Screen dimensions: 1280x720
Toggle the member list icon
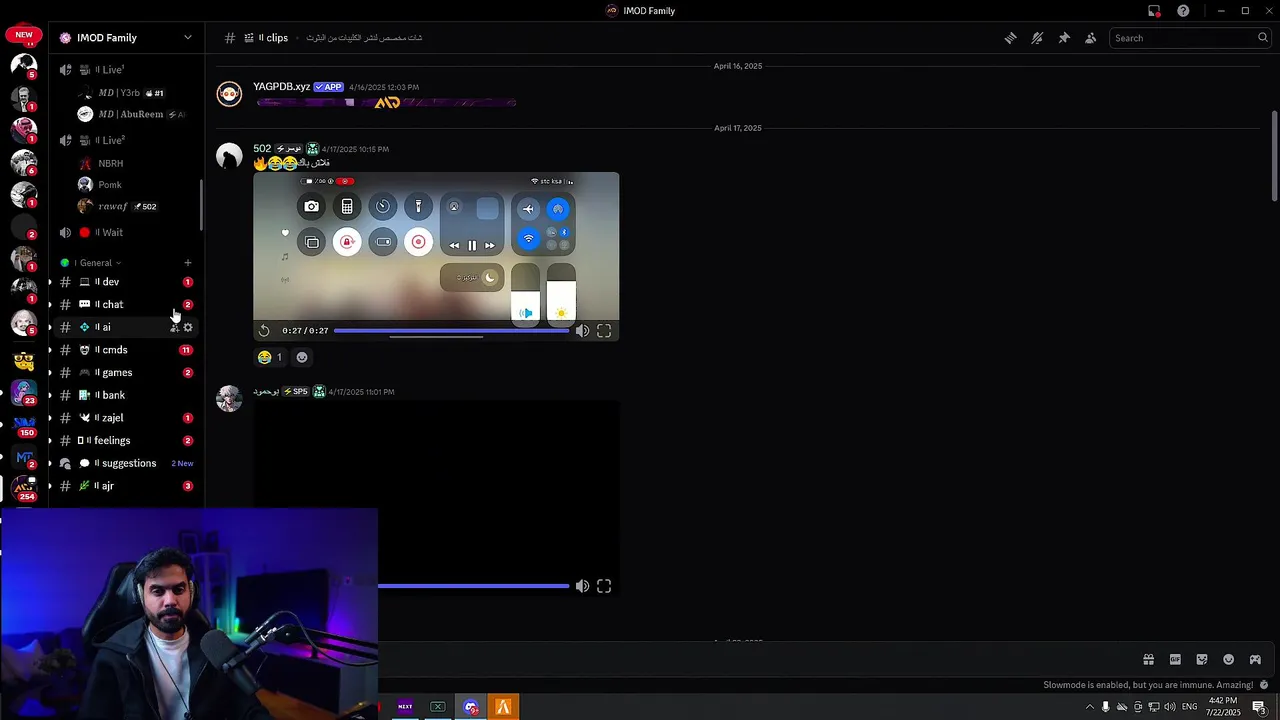click(1091, 38)
